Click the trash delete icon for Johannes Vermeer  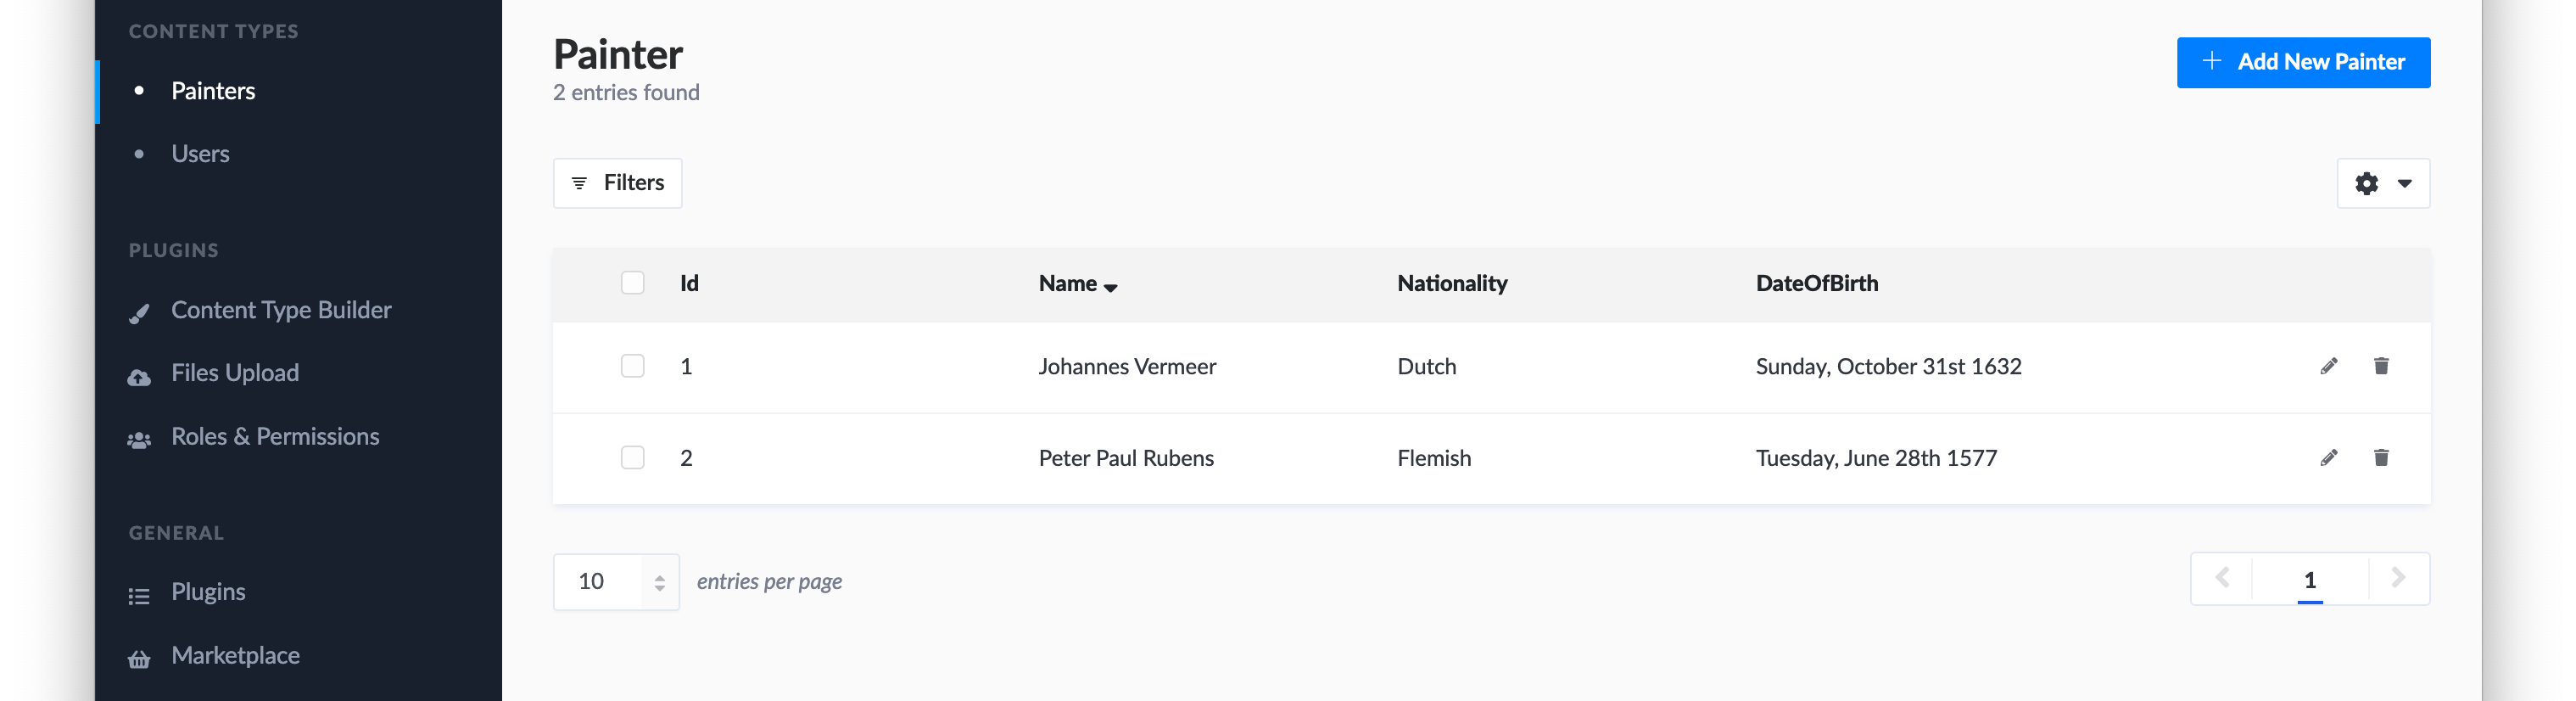click(2381, 366)
